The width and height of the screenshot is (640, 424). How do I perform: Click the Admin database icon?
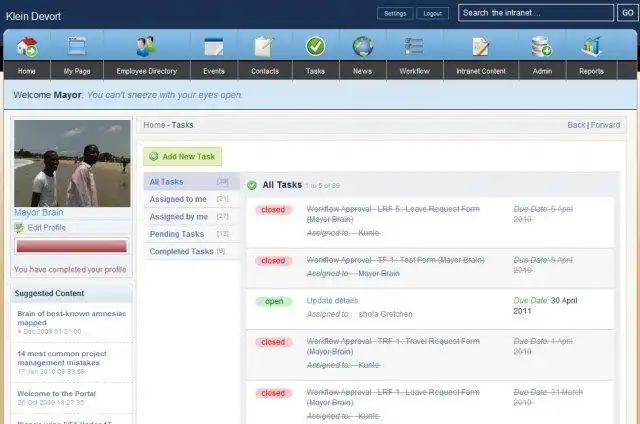[x=542, y=46]
